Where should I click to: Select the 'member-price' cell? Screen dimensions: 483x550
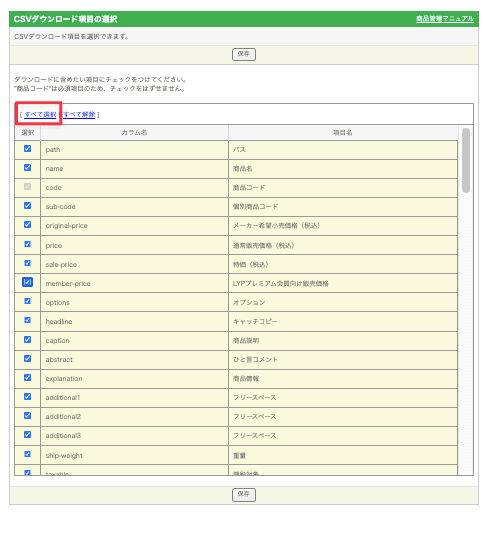(x=134, y=283)
